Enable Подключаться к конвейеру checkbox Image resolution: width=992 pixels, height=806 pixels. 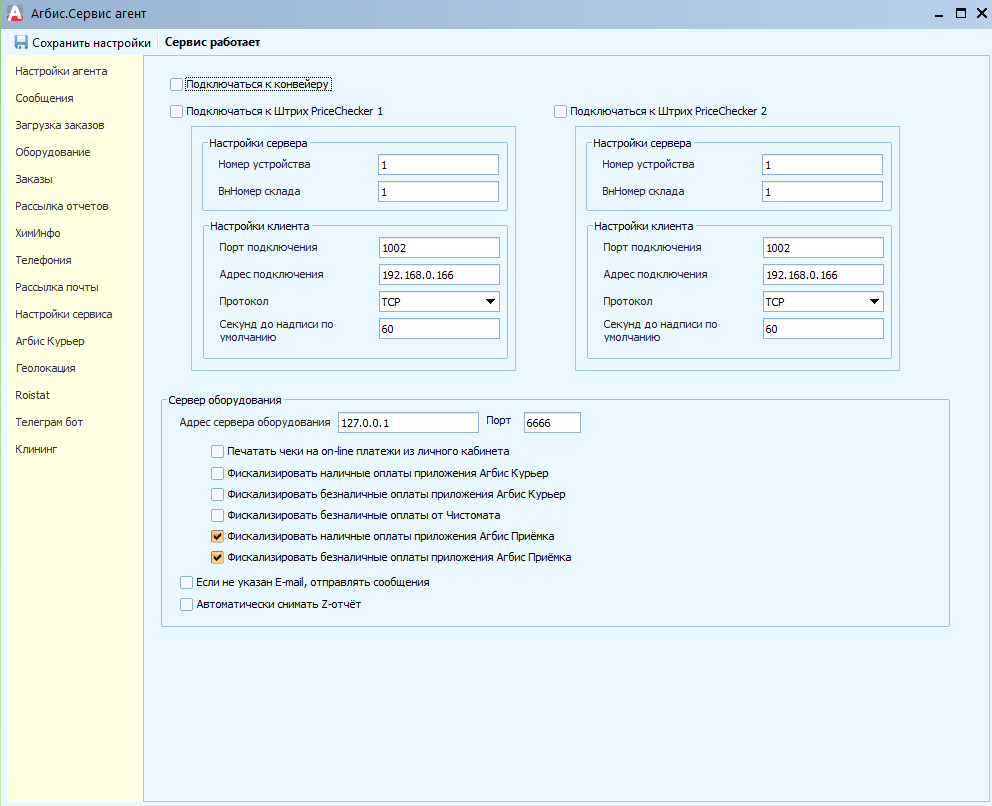[177, 84]
